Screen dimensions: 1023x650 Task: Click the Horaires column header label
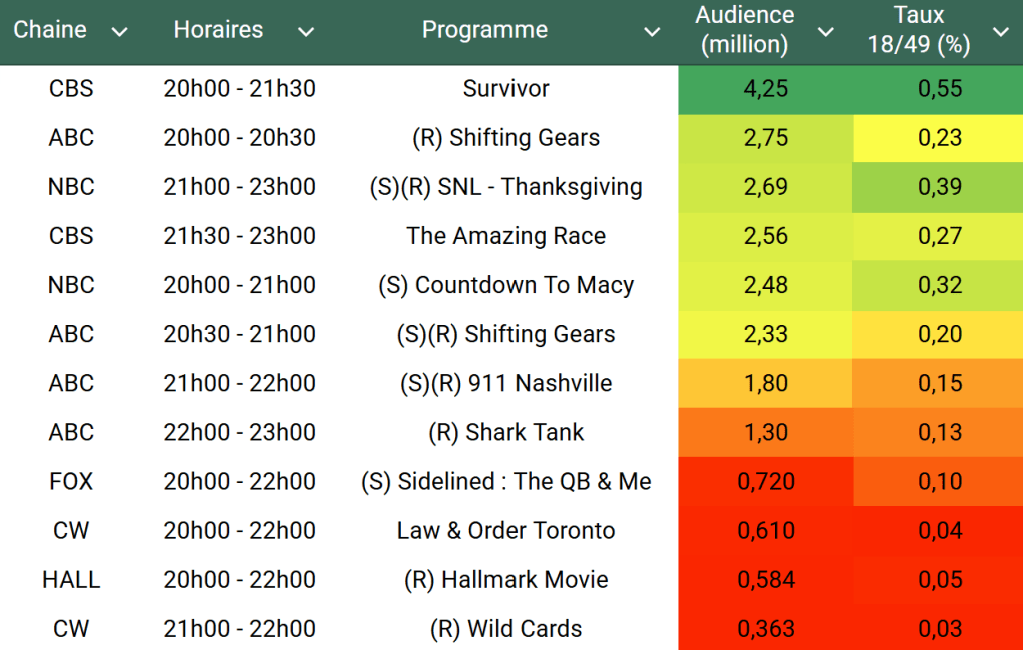pos(218,30)
